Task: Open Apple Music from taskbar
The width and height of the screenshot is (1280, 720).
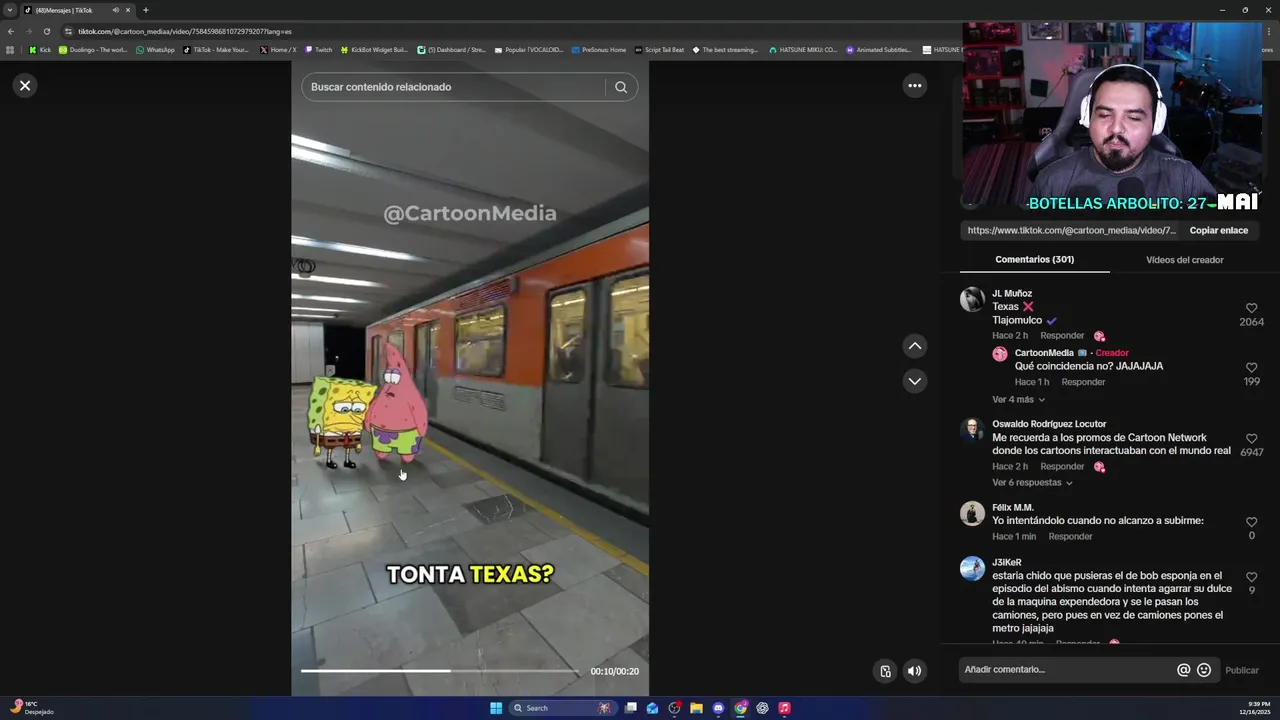Action: click(784, 708)
